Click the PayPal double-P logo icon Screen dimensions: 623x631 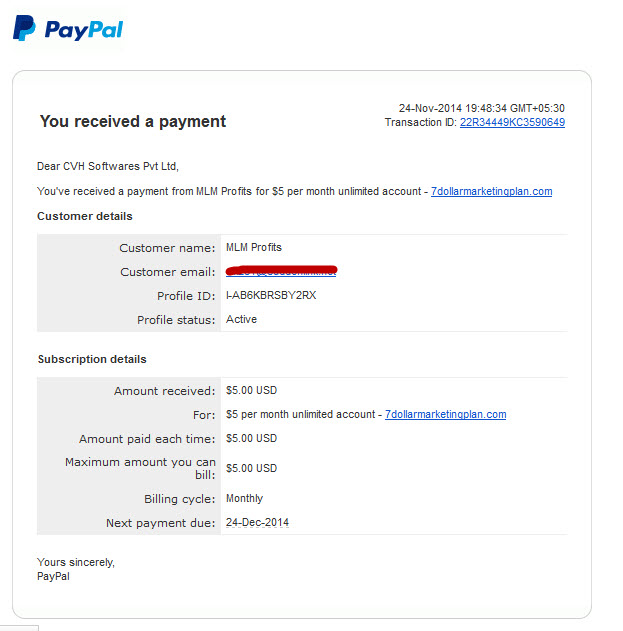tap(24, 28)
